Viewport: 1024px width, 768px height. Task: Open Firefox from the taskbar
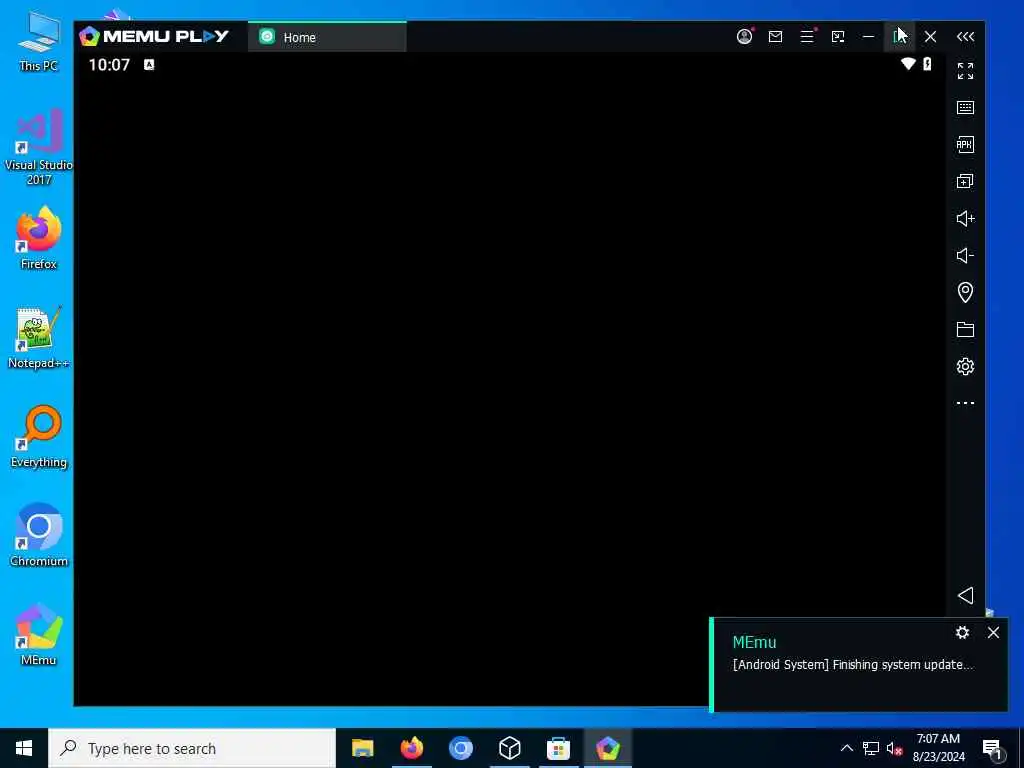point(411,748)
